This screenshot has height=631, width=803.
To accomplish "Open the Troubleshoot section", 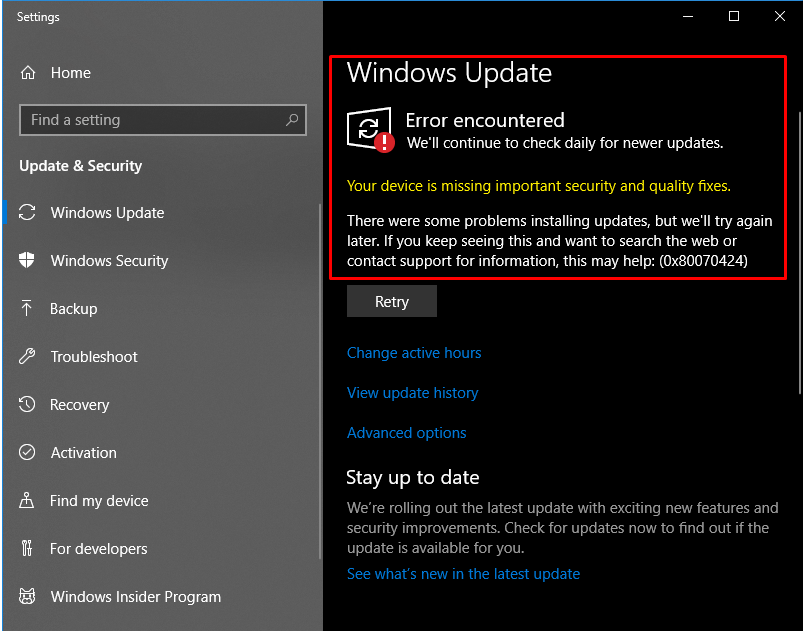I will pyautogui.click(x=94, y=356).
